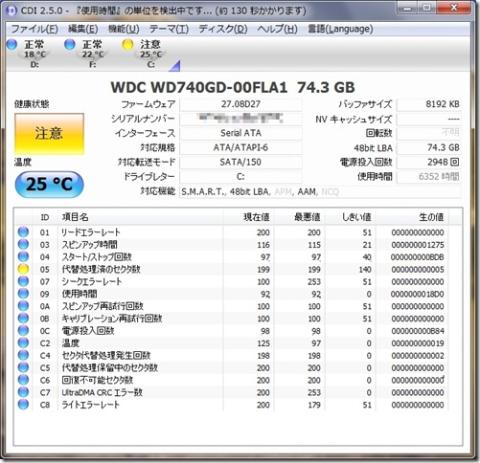
Task: Click the 対応機能 field listing S.M.A.R.T.
Action: click(320, 192)
